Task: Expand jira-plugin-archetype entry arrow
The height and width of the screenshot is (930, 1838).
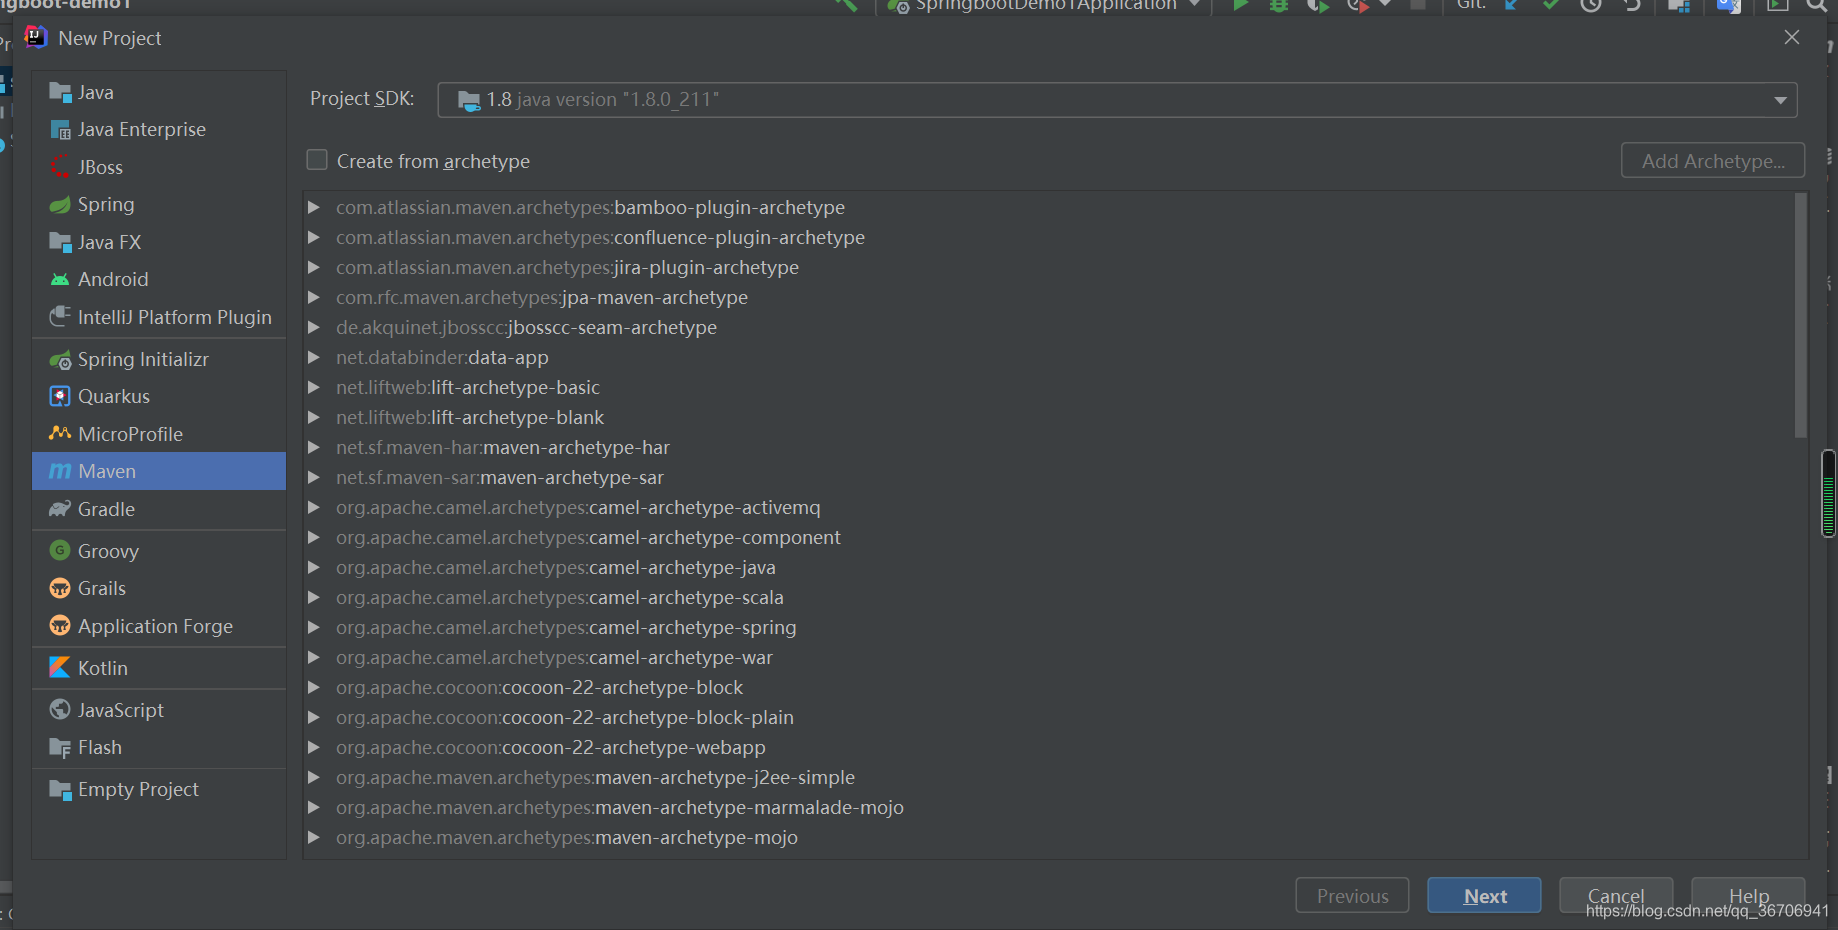Action: coord(314,267)
